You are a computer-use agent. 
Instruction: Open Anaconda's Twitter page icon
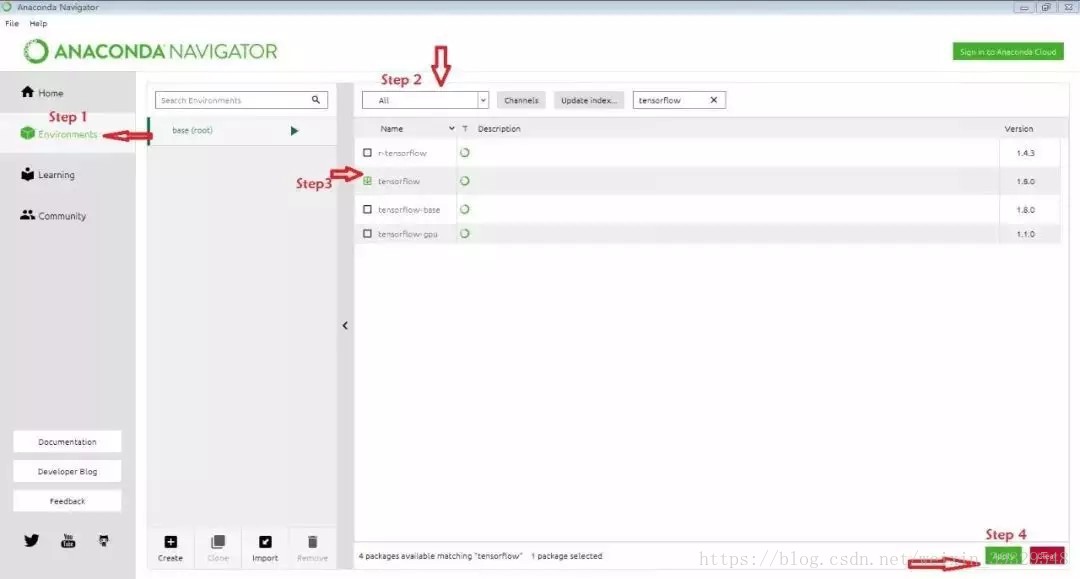click(x=32, y=540)
